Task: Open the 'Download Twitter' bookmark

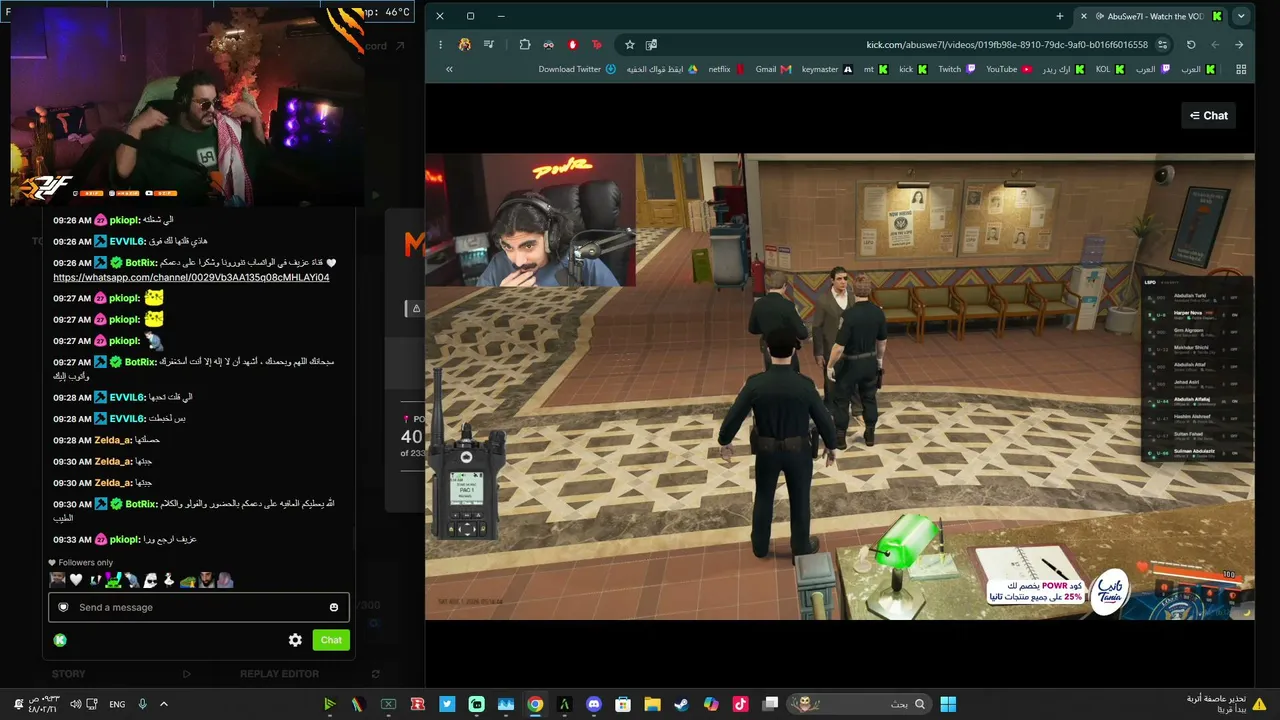Action: 577,69
